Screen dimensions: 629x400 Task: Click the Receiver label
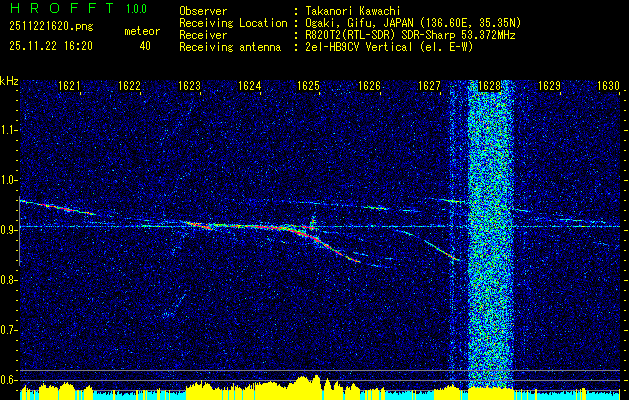tap(203, 35)
